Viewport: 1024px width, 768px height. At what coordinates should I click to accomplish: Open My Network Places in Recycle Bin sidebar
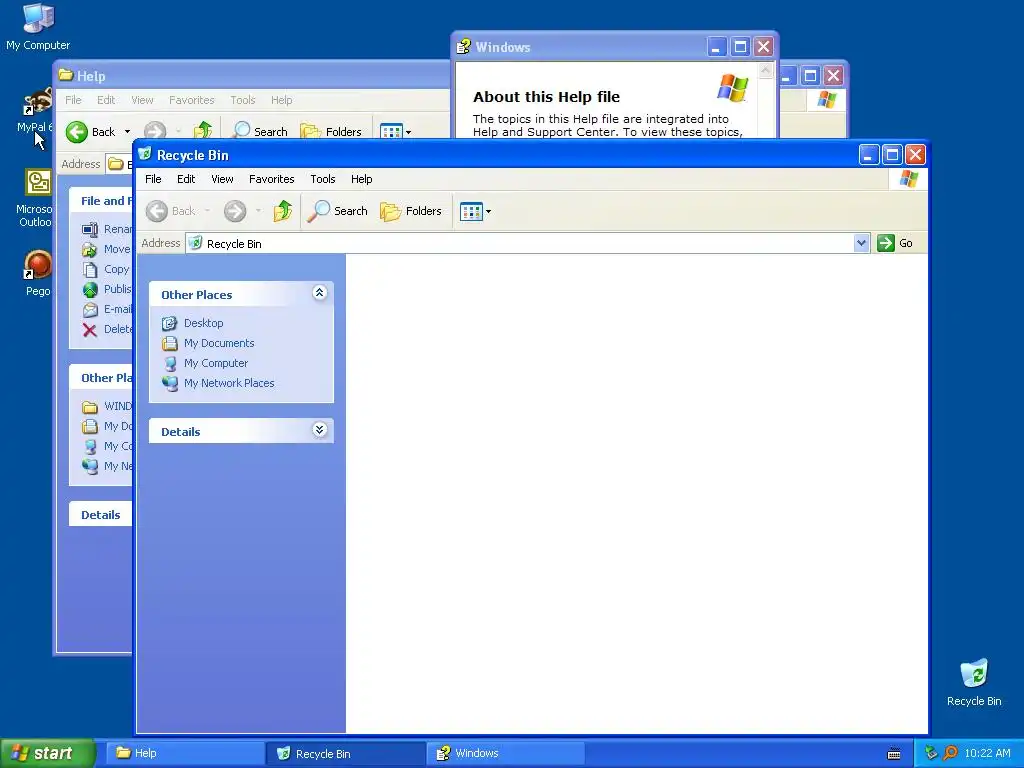click(x=229, y=383)
